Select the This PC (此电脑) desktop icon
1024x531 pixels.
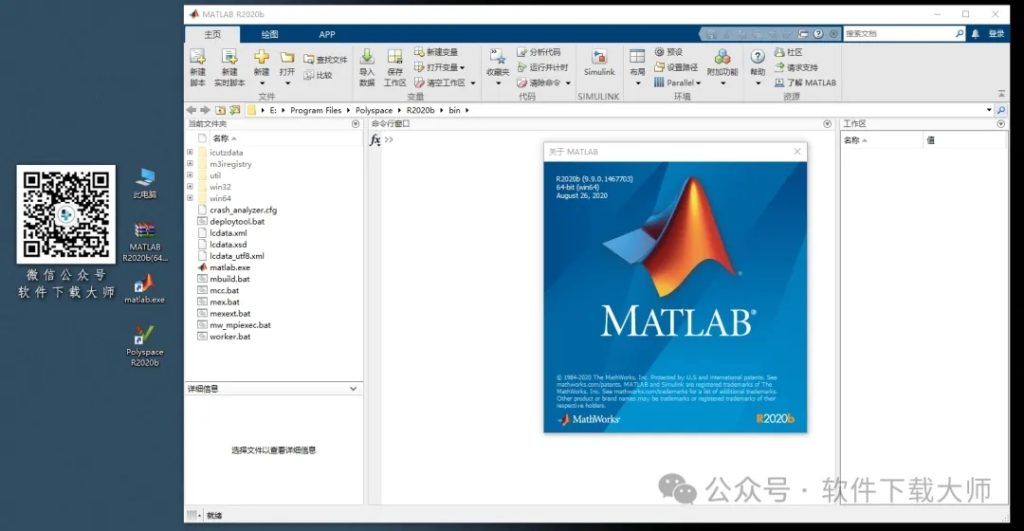point(145,182)
